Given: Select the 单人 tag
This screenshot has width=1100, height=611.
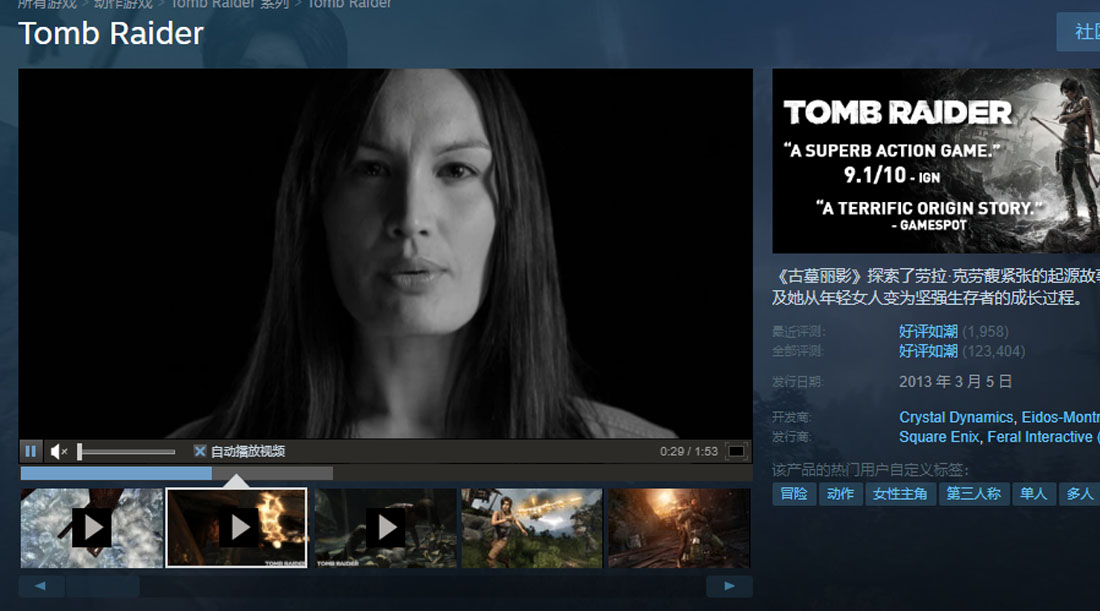Looking at the screenshot, I should [x=1033, y=494].
